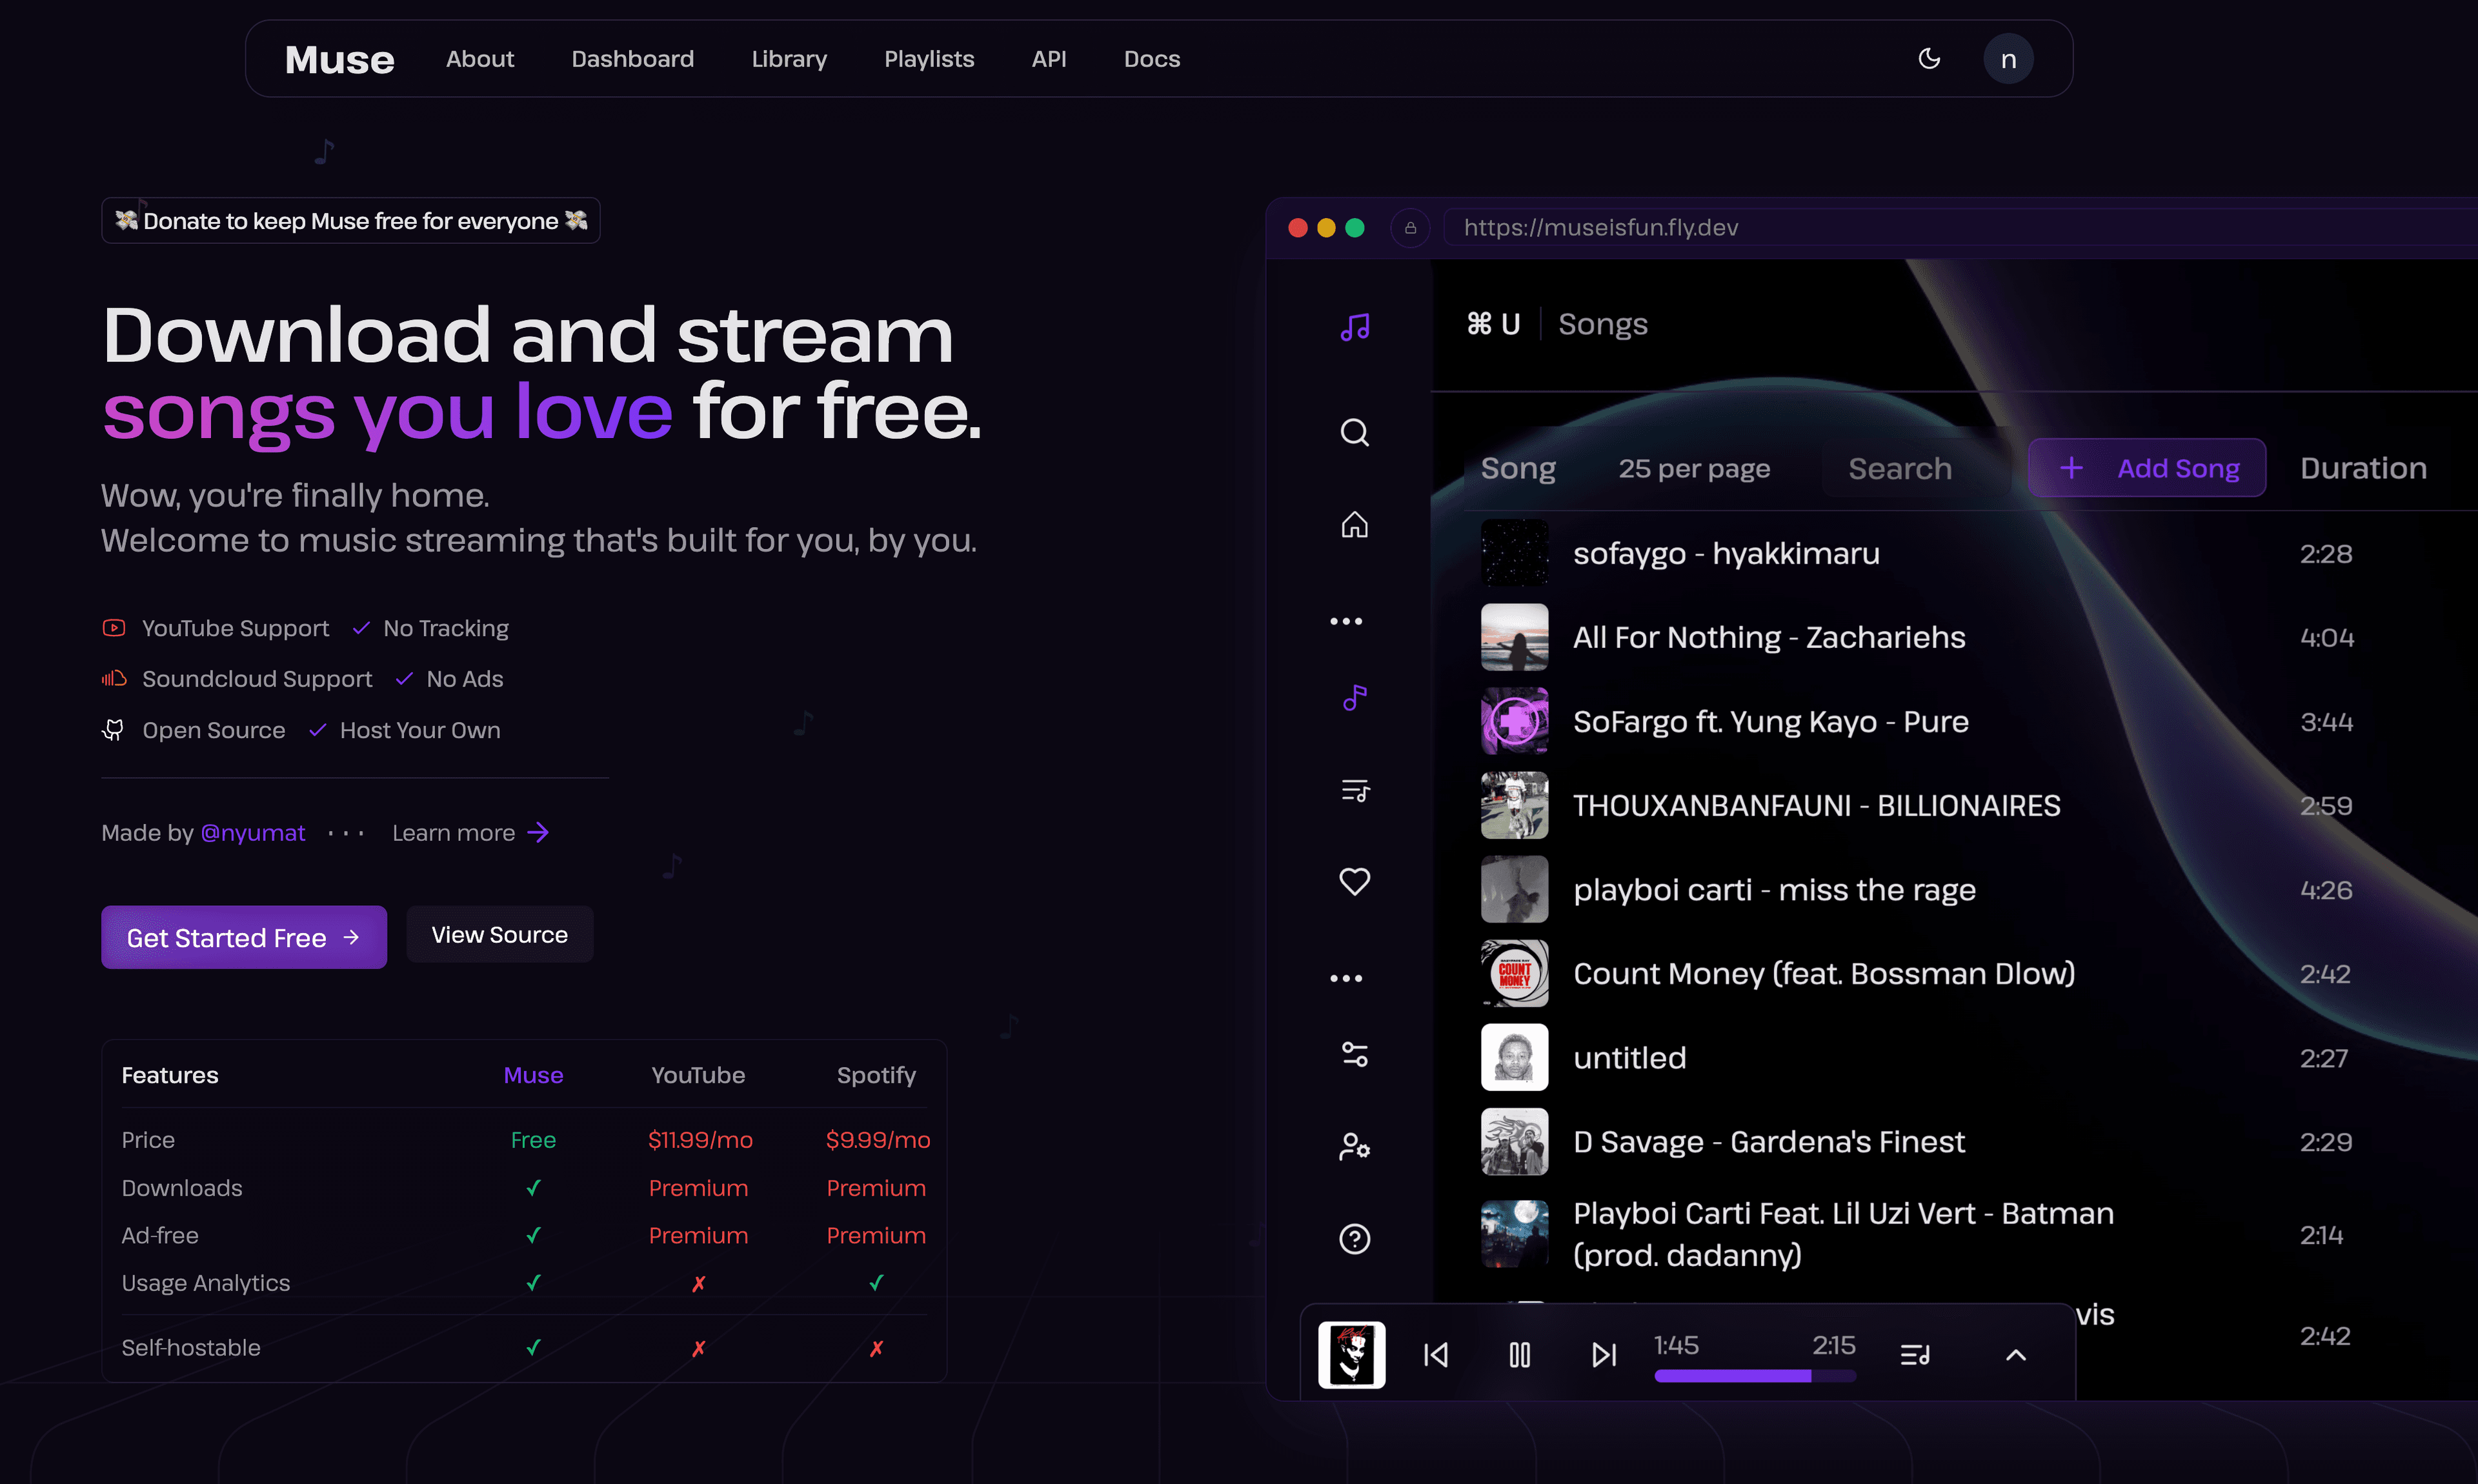Toggle dark mode moon icon

1929,59
